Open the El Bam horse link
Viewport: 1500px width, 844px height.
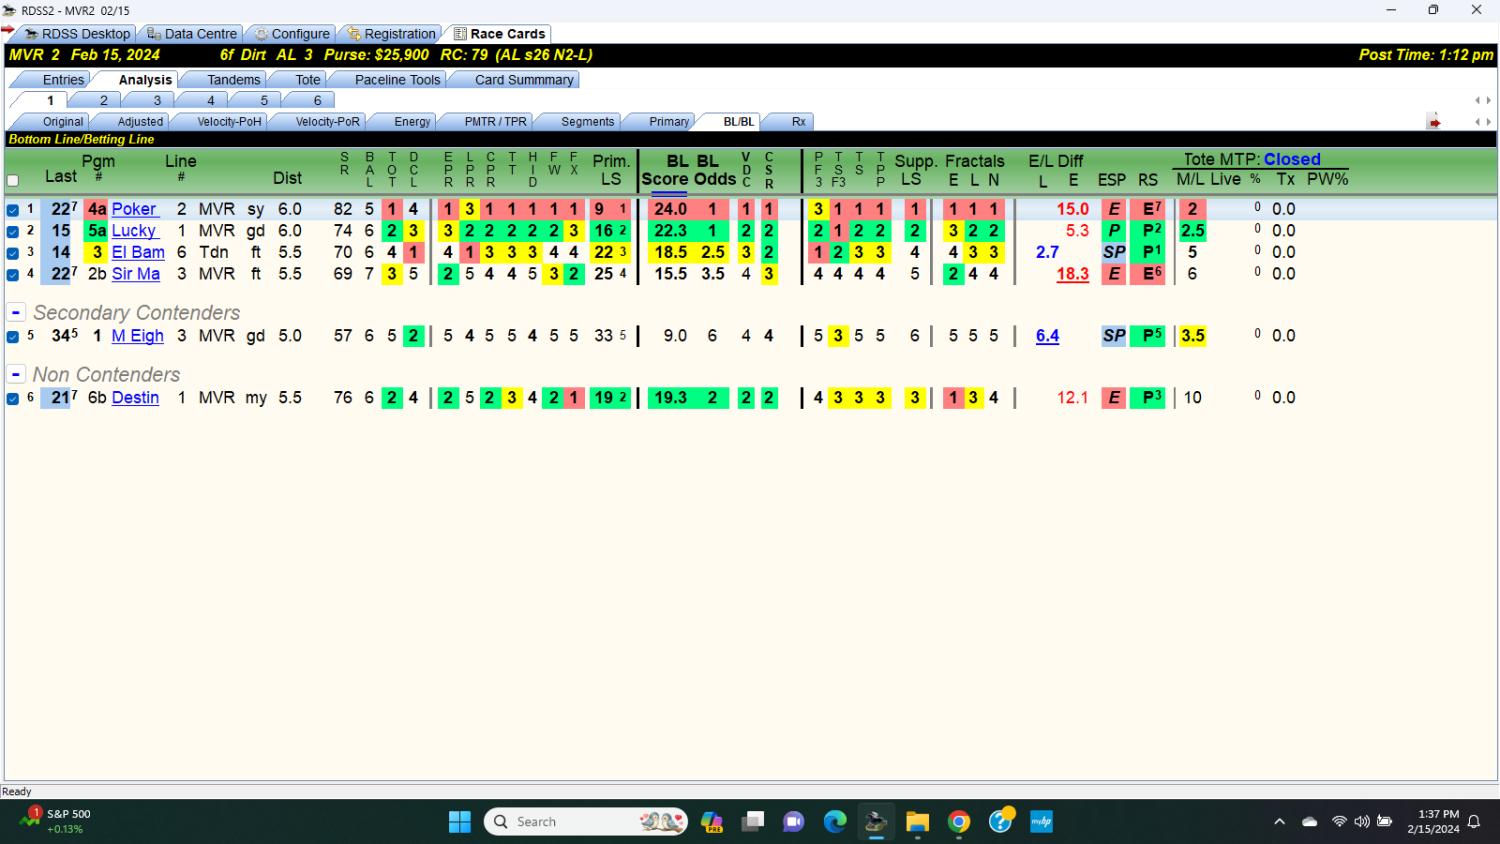[138, 252]
